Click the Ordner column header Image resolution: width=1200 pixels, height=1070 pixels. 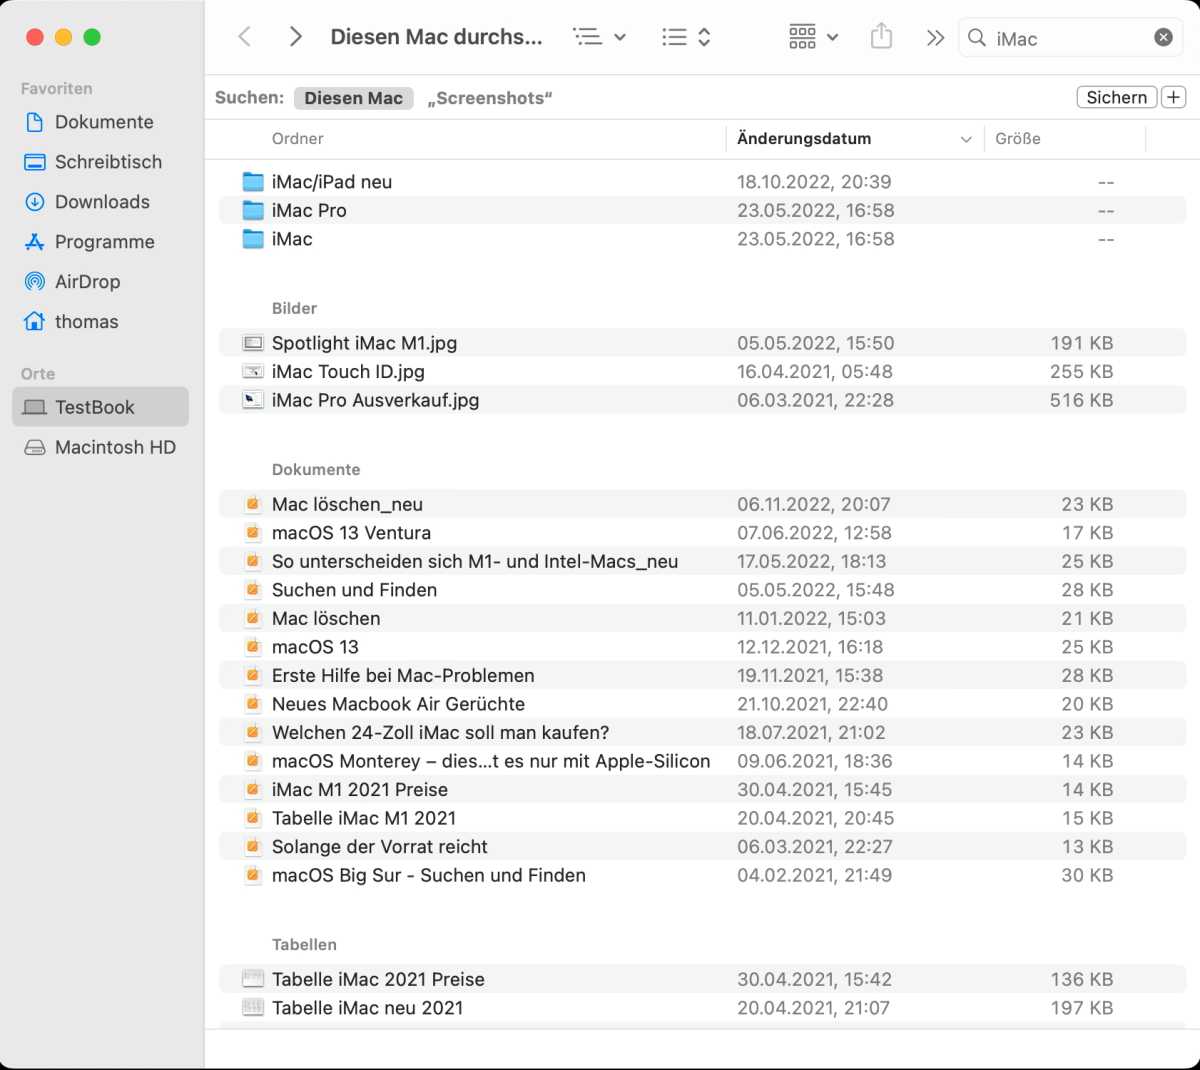click(x=297, y=139)
